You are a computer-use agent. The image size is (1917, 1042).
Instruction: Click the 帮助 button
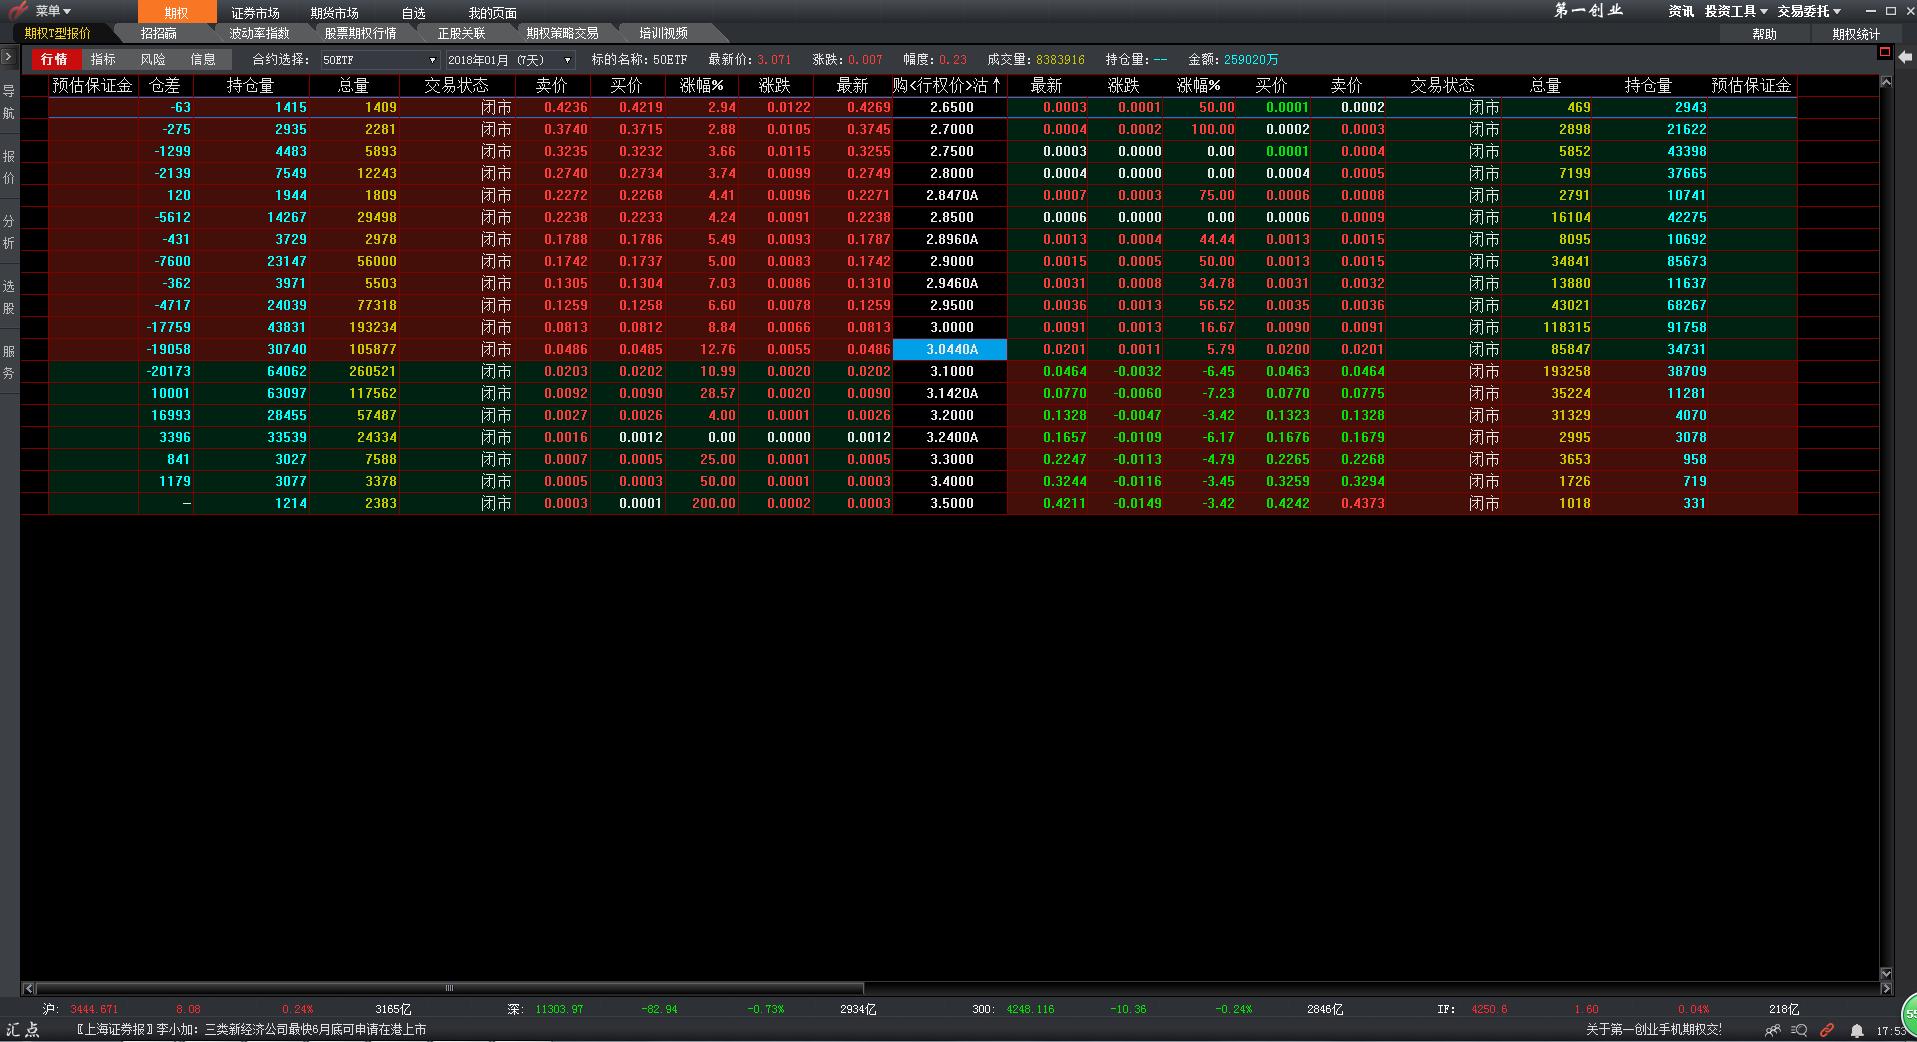[1764, 34]
